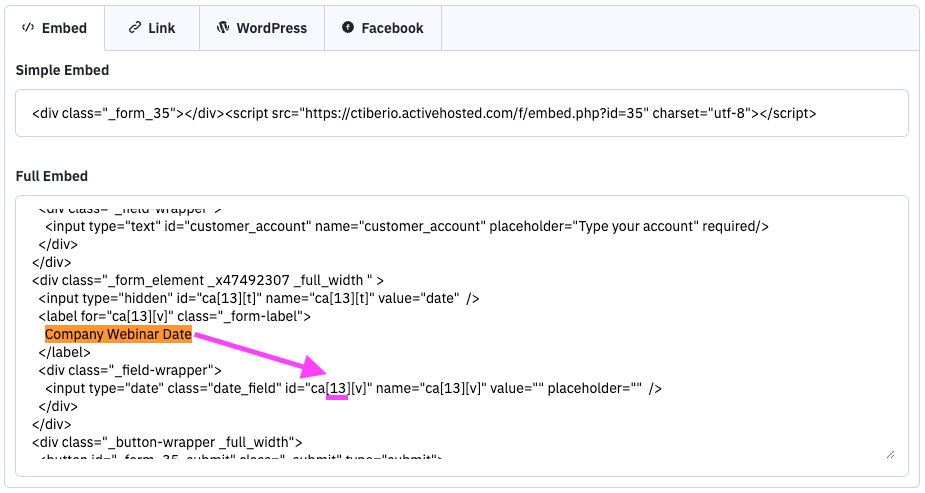Click the highlighted Company Webinar Date text
The height and width of the screenshot is (493, 925).
click(x=118, y=334)
